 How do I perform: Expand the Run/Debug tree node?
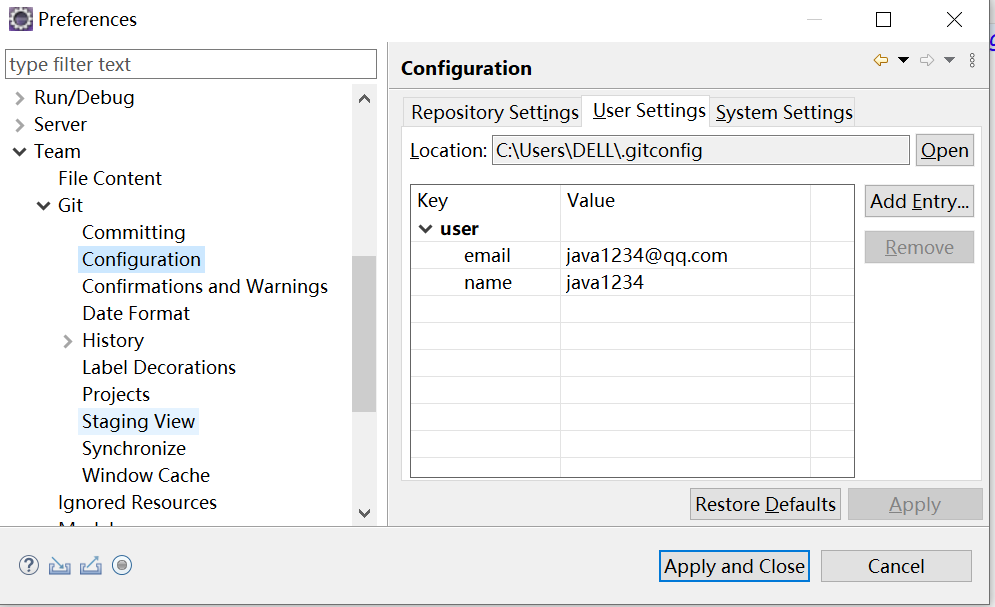click(20, 98)
